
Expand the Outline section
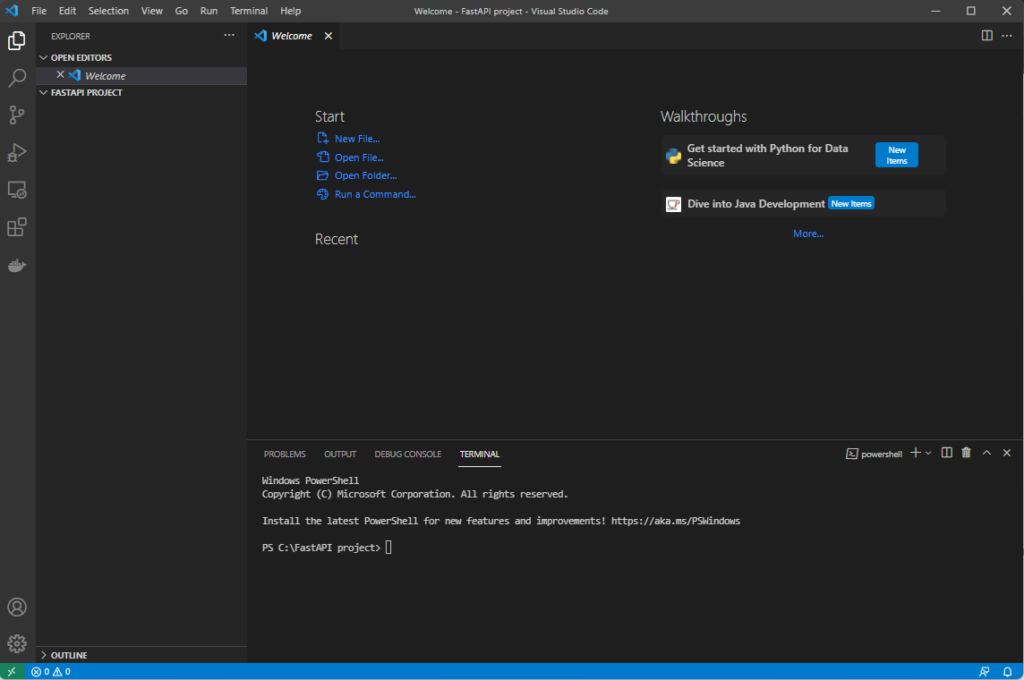pyautogui.click(x=68, y=655)
